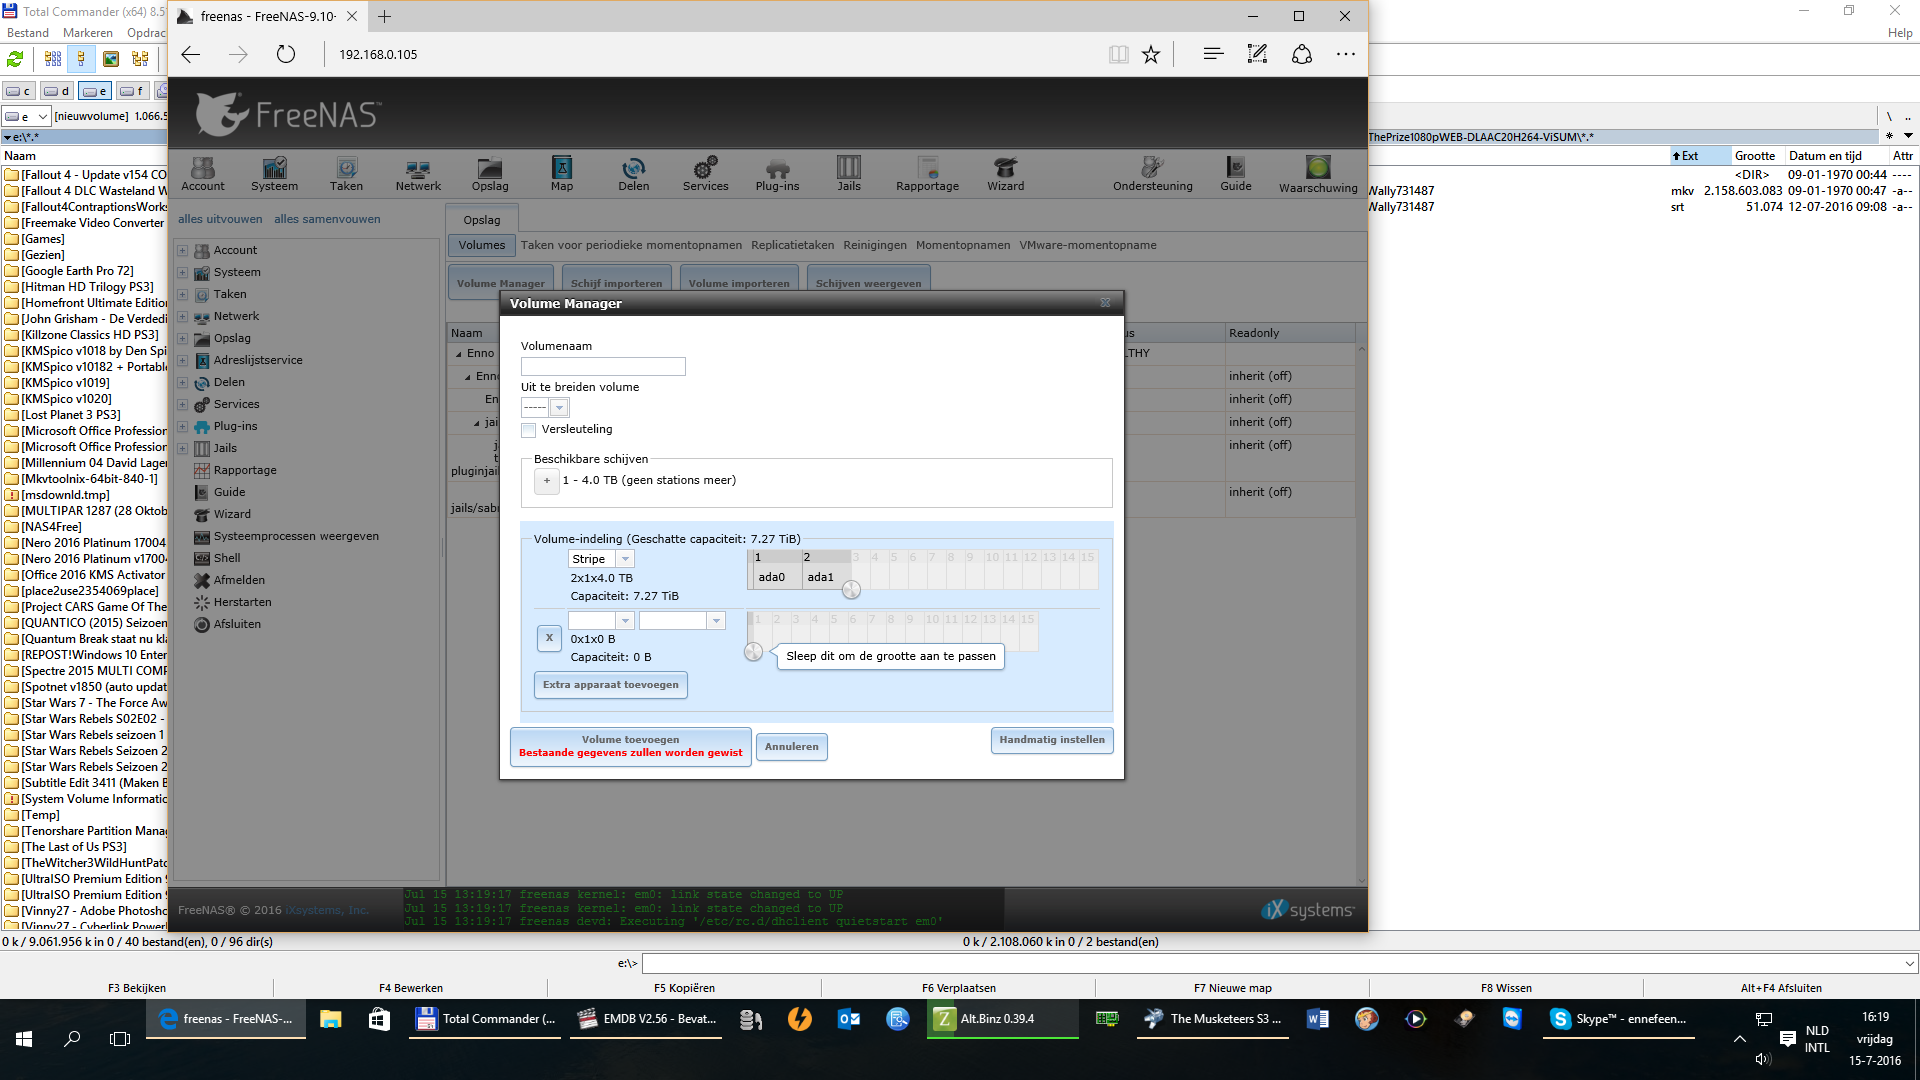Click the plus button for 4.0 TB disks
Viewport: 1920px width, 1080px height.
547,481
